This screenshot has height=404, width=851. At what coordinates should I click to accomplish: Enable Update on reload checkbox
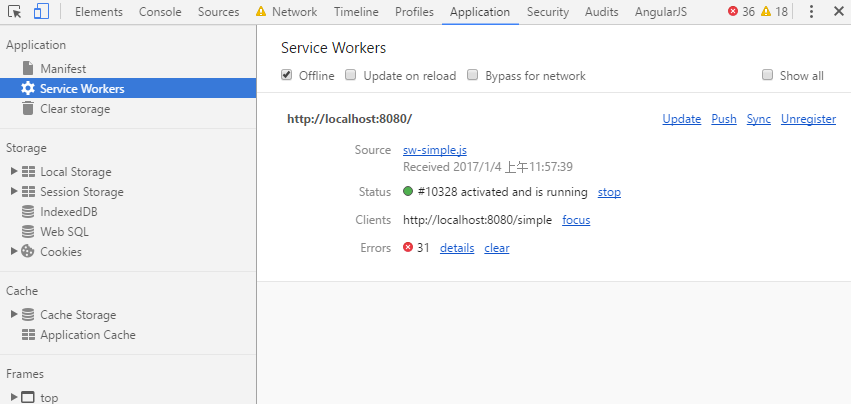[x=351, y=75]
